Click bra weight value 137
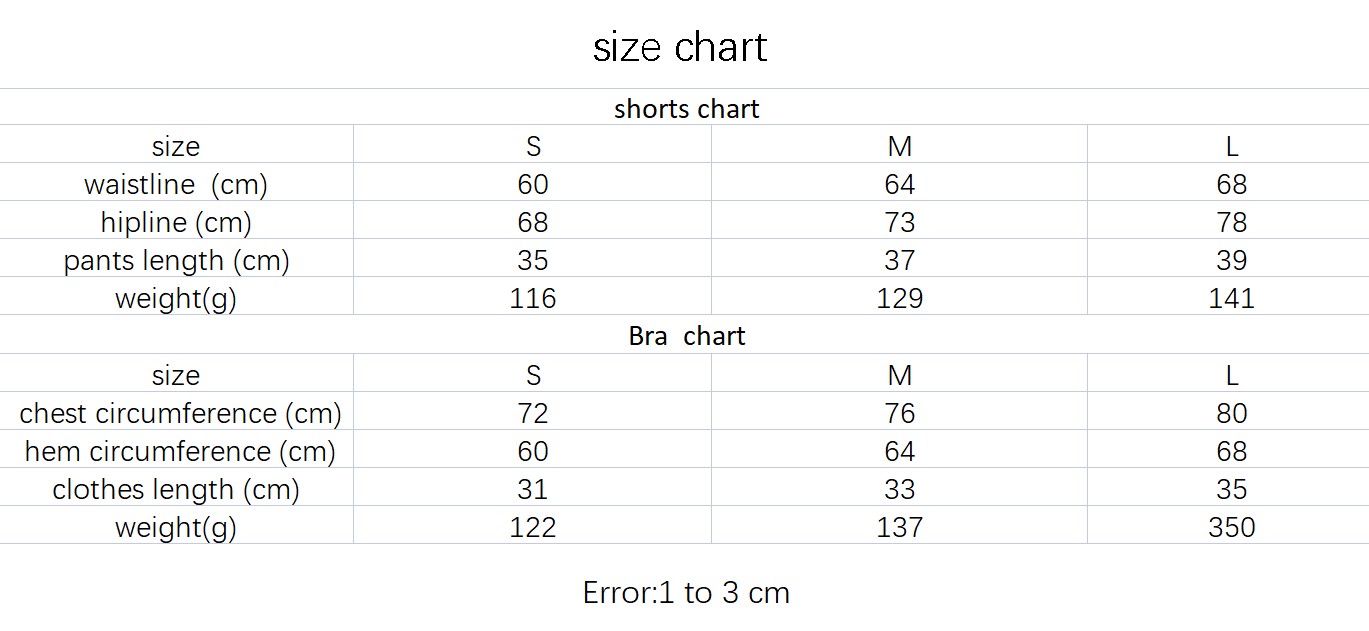1369x631 pixels. pos(899,527)
